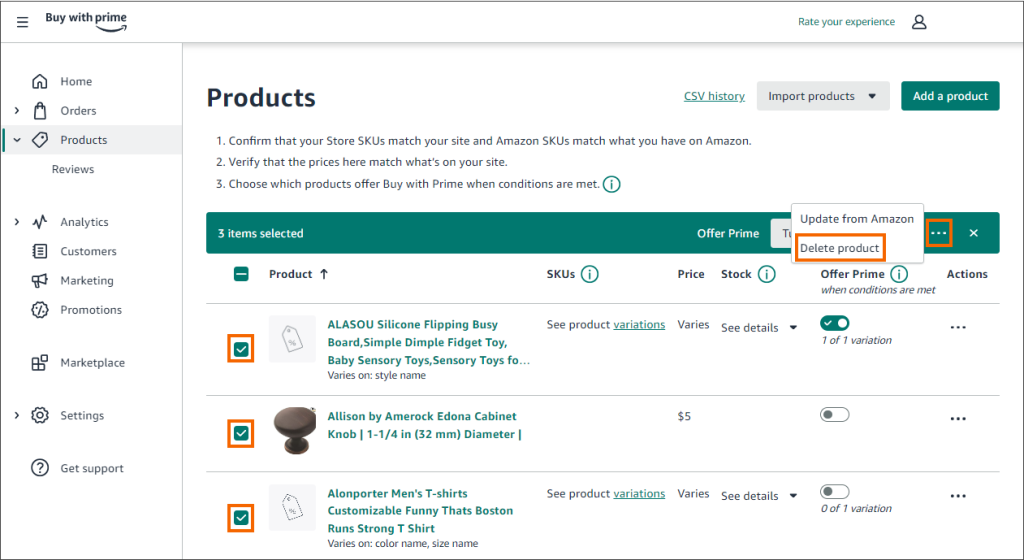Click the Marketing megaphone icon
This screenshot has width=1024, height=560.
(40, 281)
